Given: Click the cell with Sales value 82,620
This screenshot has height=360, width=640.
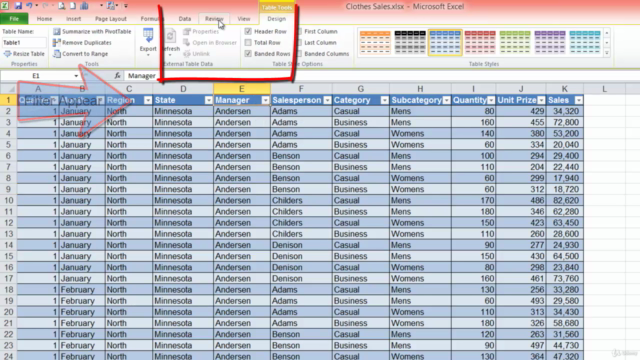Looking at the screenshot, I should [565, 200].
